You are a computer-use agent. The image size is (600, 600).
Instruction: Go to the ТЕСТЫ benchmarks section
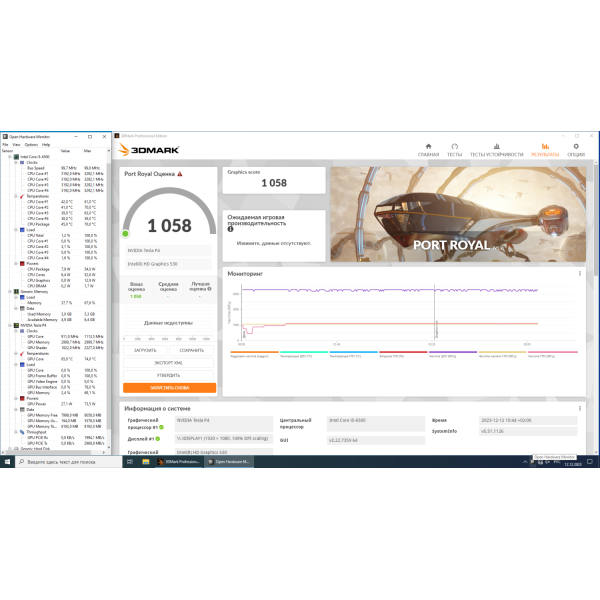click(x=454, y=150)
